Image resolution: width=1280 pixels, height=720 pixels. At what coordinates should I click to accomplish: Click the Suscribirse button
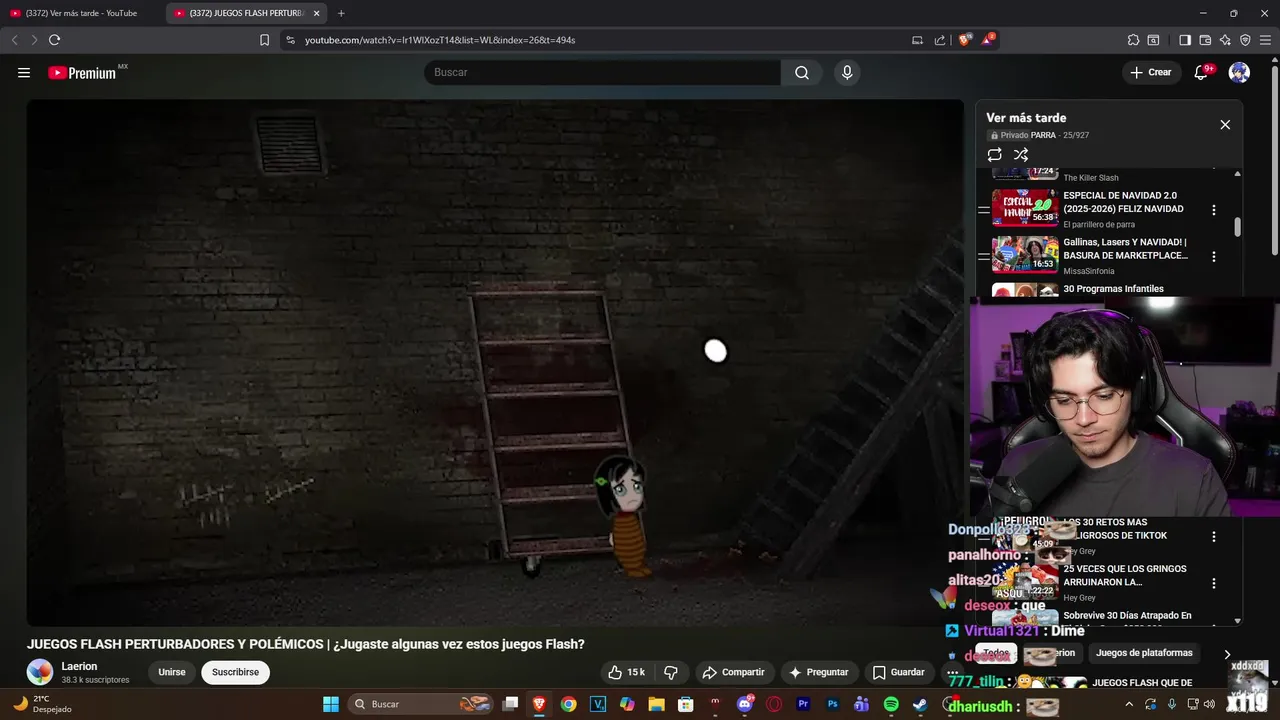235,672
